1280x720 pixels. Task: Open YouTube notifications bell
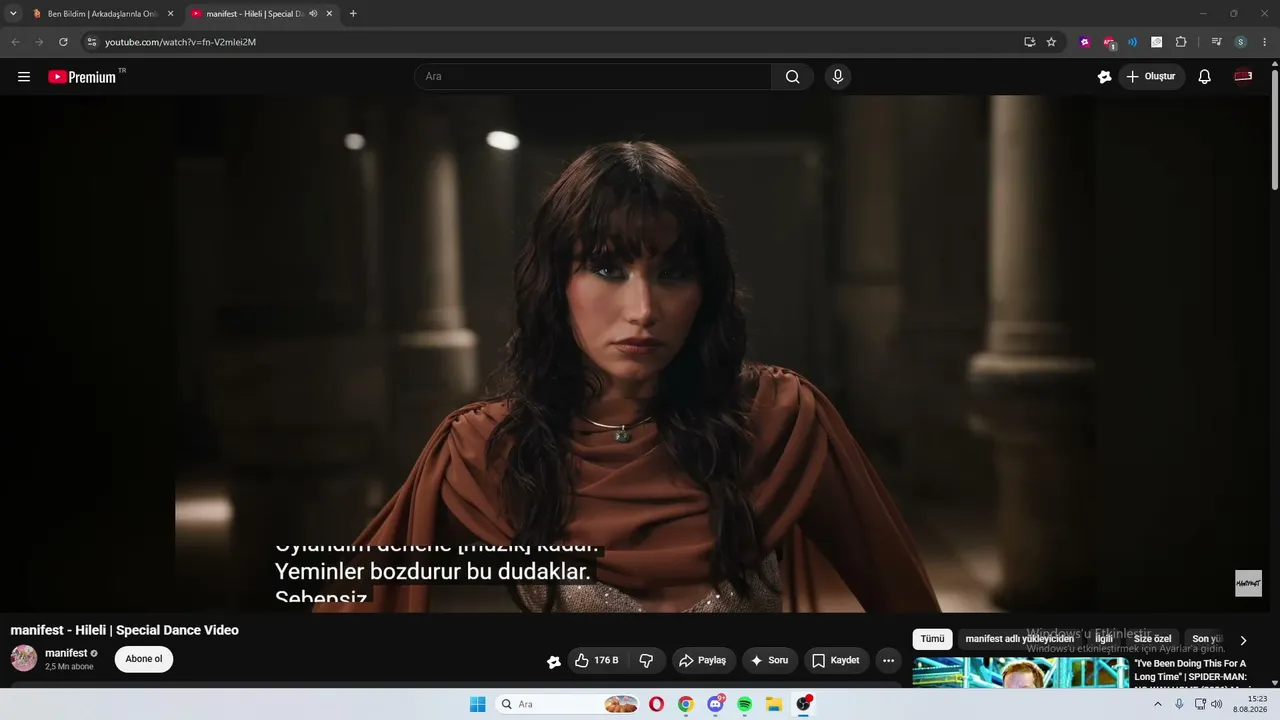pos(1205,77)
